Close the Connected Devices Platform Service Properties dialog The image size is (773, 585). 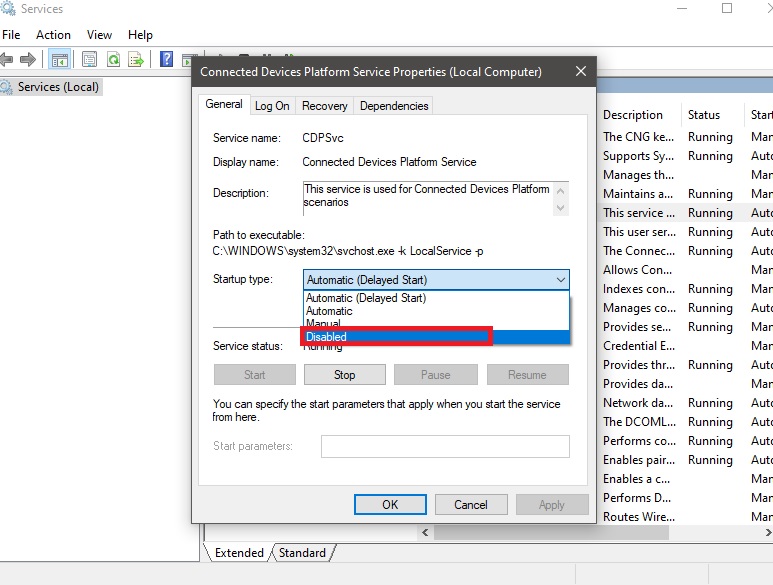coord(581,71)
